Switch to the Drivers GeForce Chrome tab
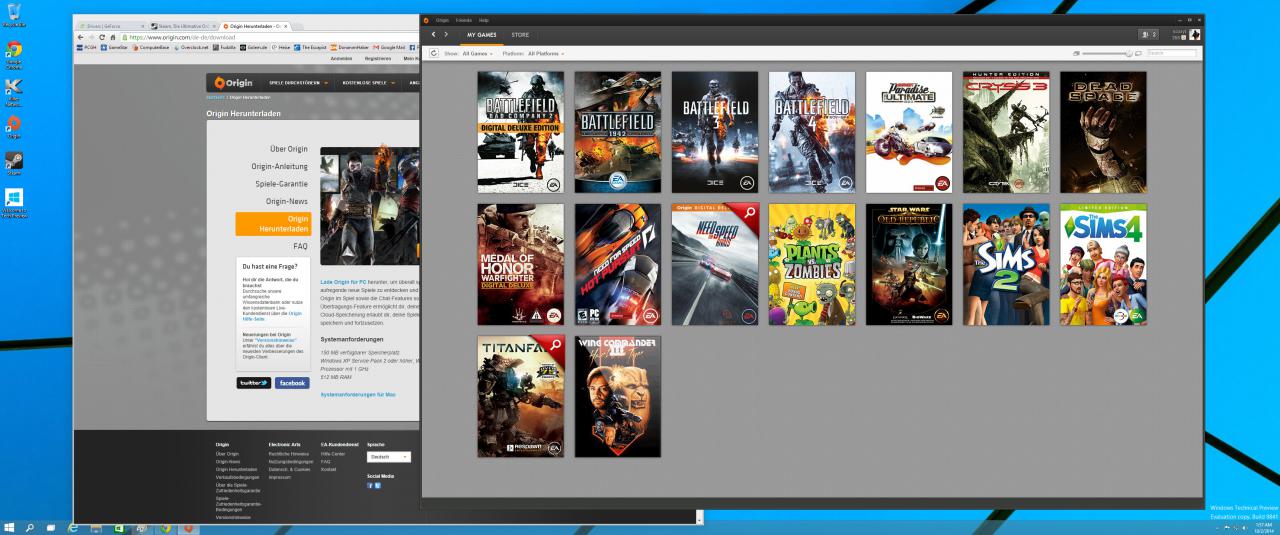1280x535 pixels. coord(111,26)
